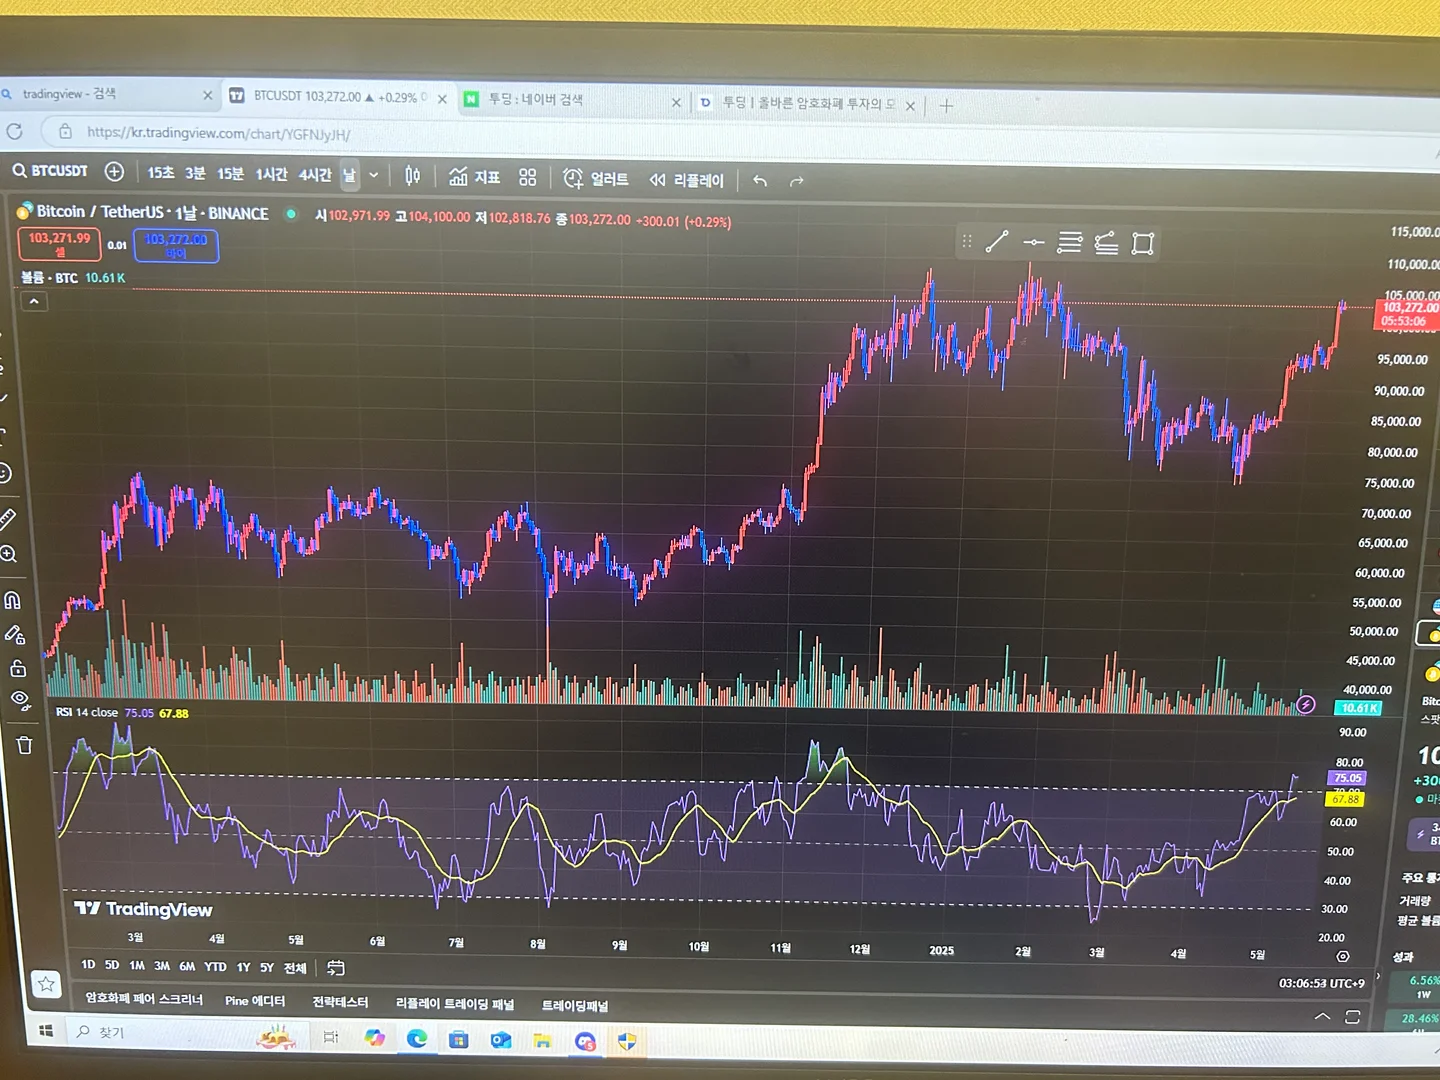
Task: Collapse the bottom panel chevron
Action: (x=1322, y=1017)
